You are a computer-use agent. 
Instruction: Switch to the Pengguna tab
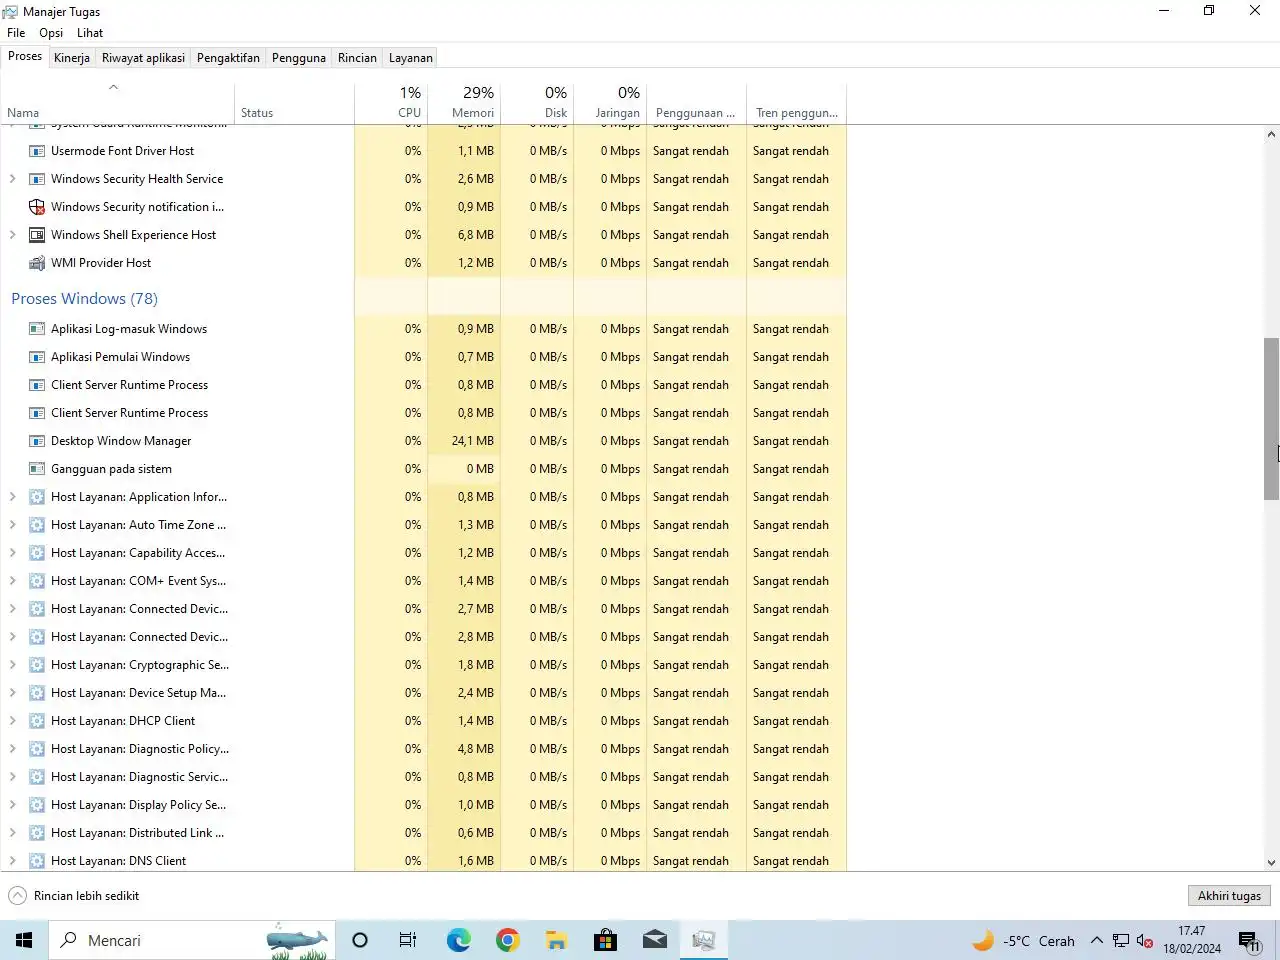click(299, 58)
